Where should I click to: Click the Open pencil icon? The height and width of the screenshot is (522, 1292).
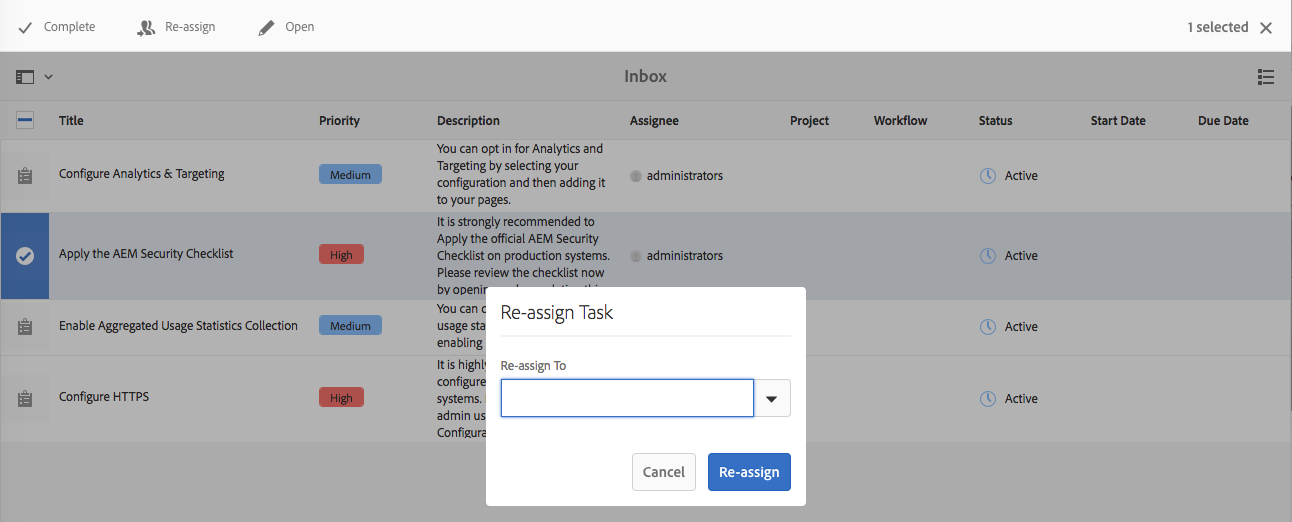[266, 28]
